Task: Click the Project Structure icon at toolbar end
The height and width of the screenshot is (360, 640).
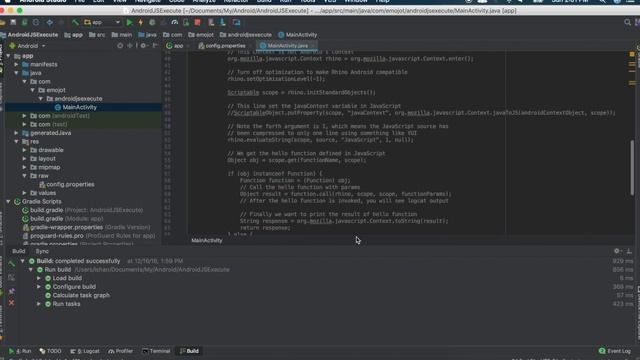Action: click(236, 22)
